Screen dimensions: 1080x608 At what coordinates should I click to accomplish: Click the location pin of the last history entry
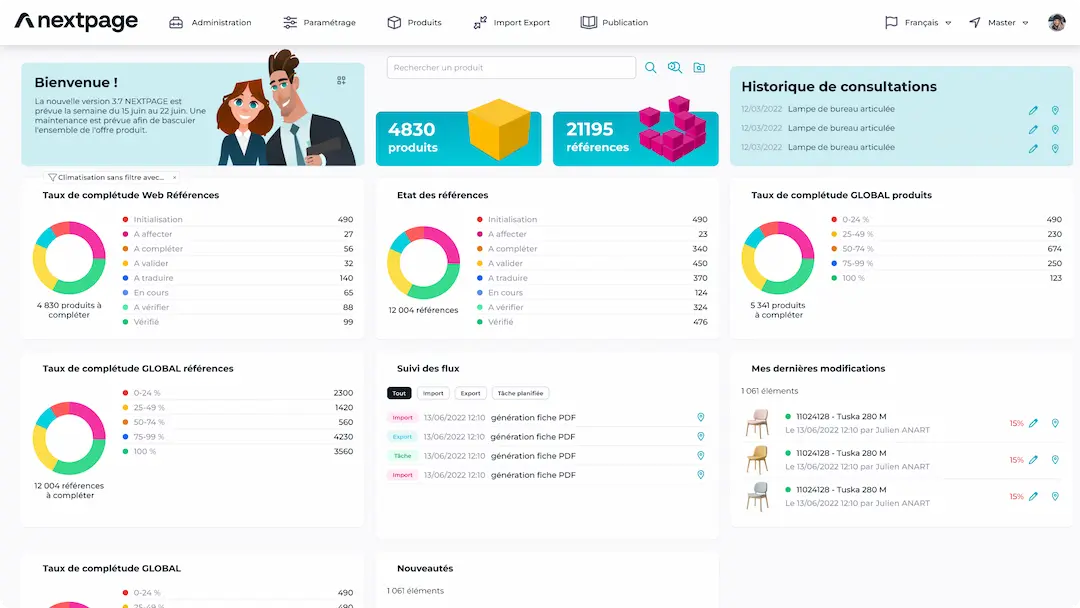pyautogui.click(x=1055, y=149)
